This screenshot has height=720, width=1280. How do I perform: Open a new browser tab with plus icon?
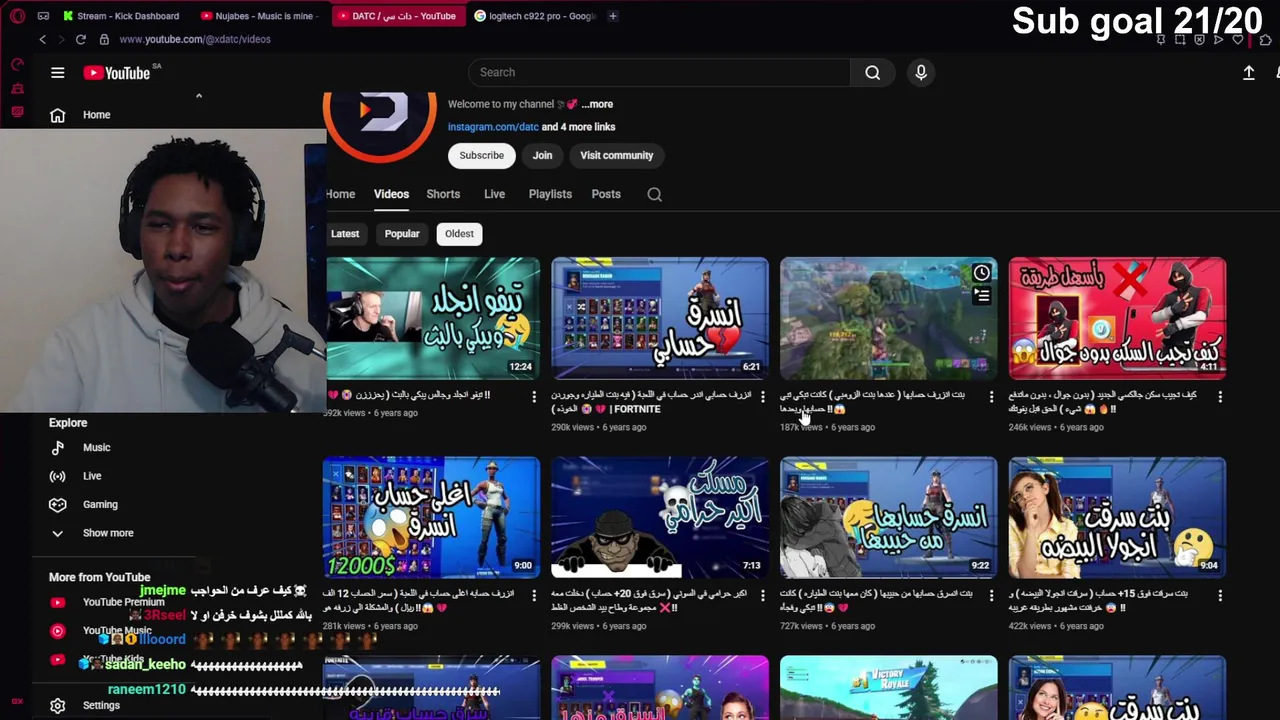[x=613, y=16]
